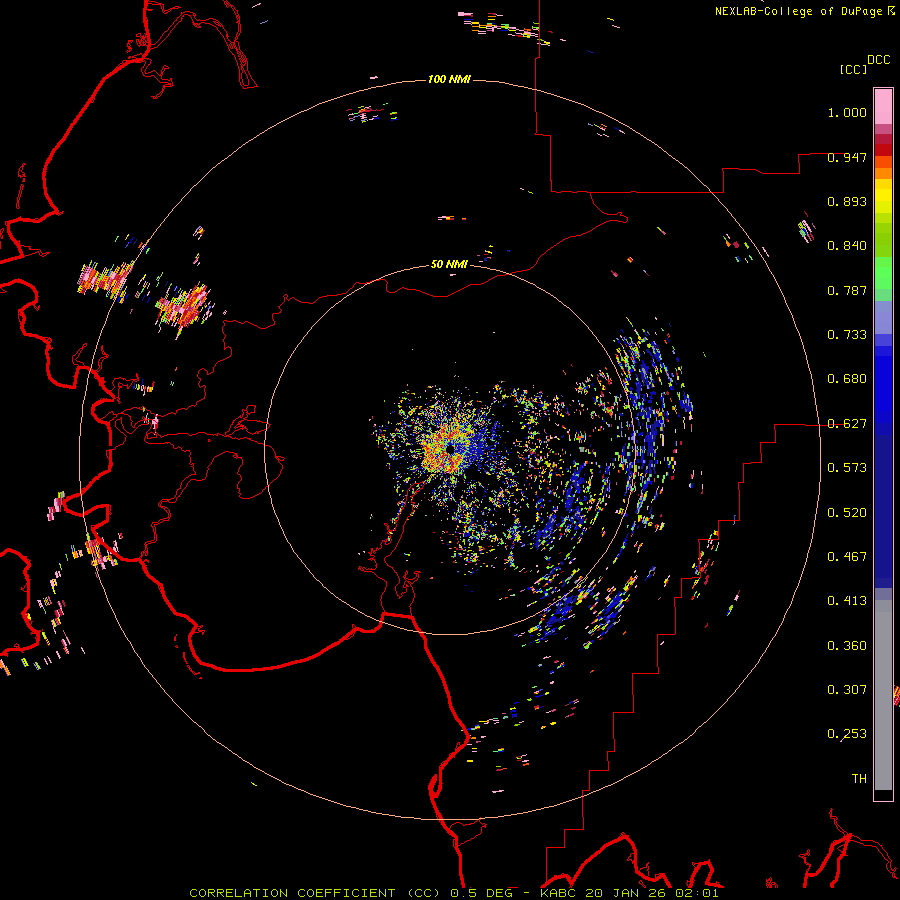900x900 pixels.
Task: Click the 0.840 legend value
Action: (x=847, y=246)
